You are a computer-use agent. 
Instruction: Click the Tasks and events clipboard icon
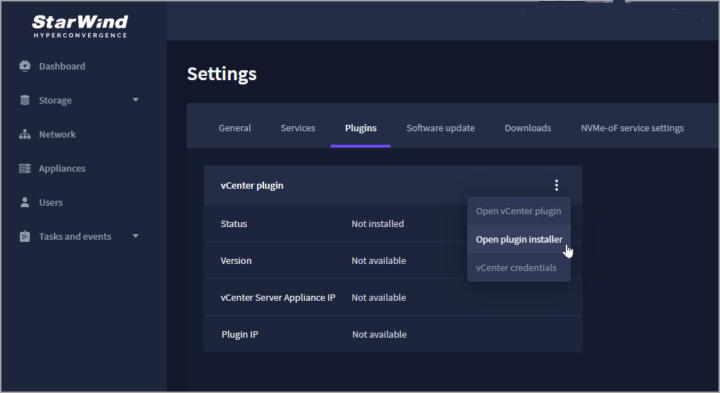tap(25, 236)
